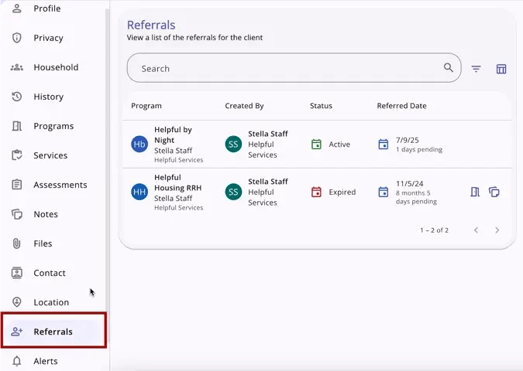Open the Helpful by Night referral row
The width and height of the screenshot is (523, 371).
(317, 144)
